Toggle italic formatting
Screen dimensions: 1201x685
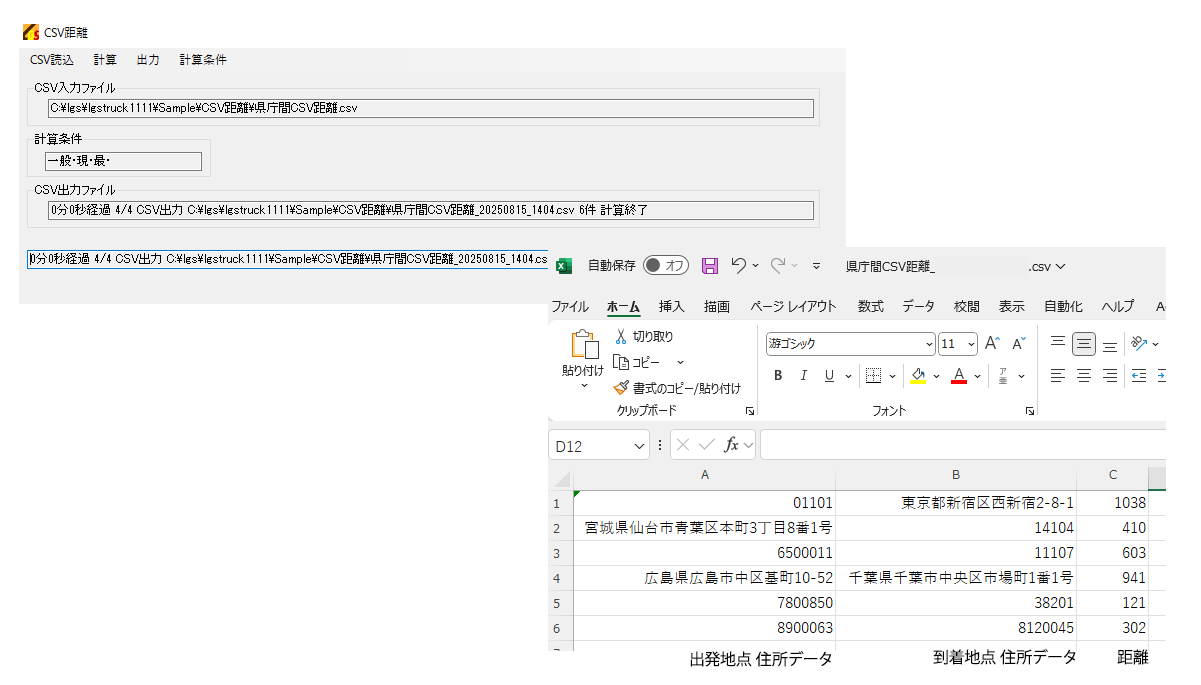click(803, 376)
